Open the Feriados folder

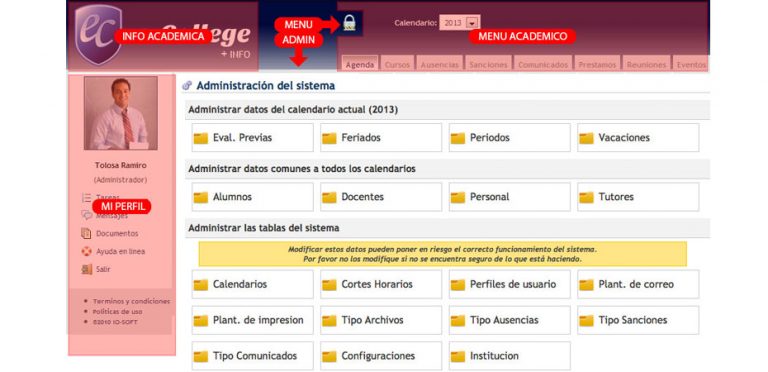(x=381, y=138)
